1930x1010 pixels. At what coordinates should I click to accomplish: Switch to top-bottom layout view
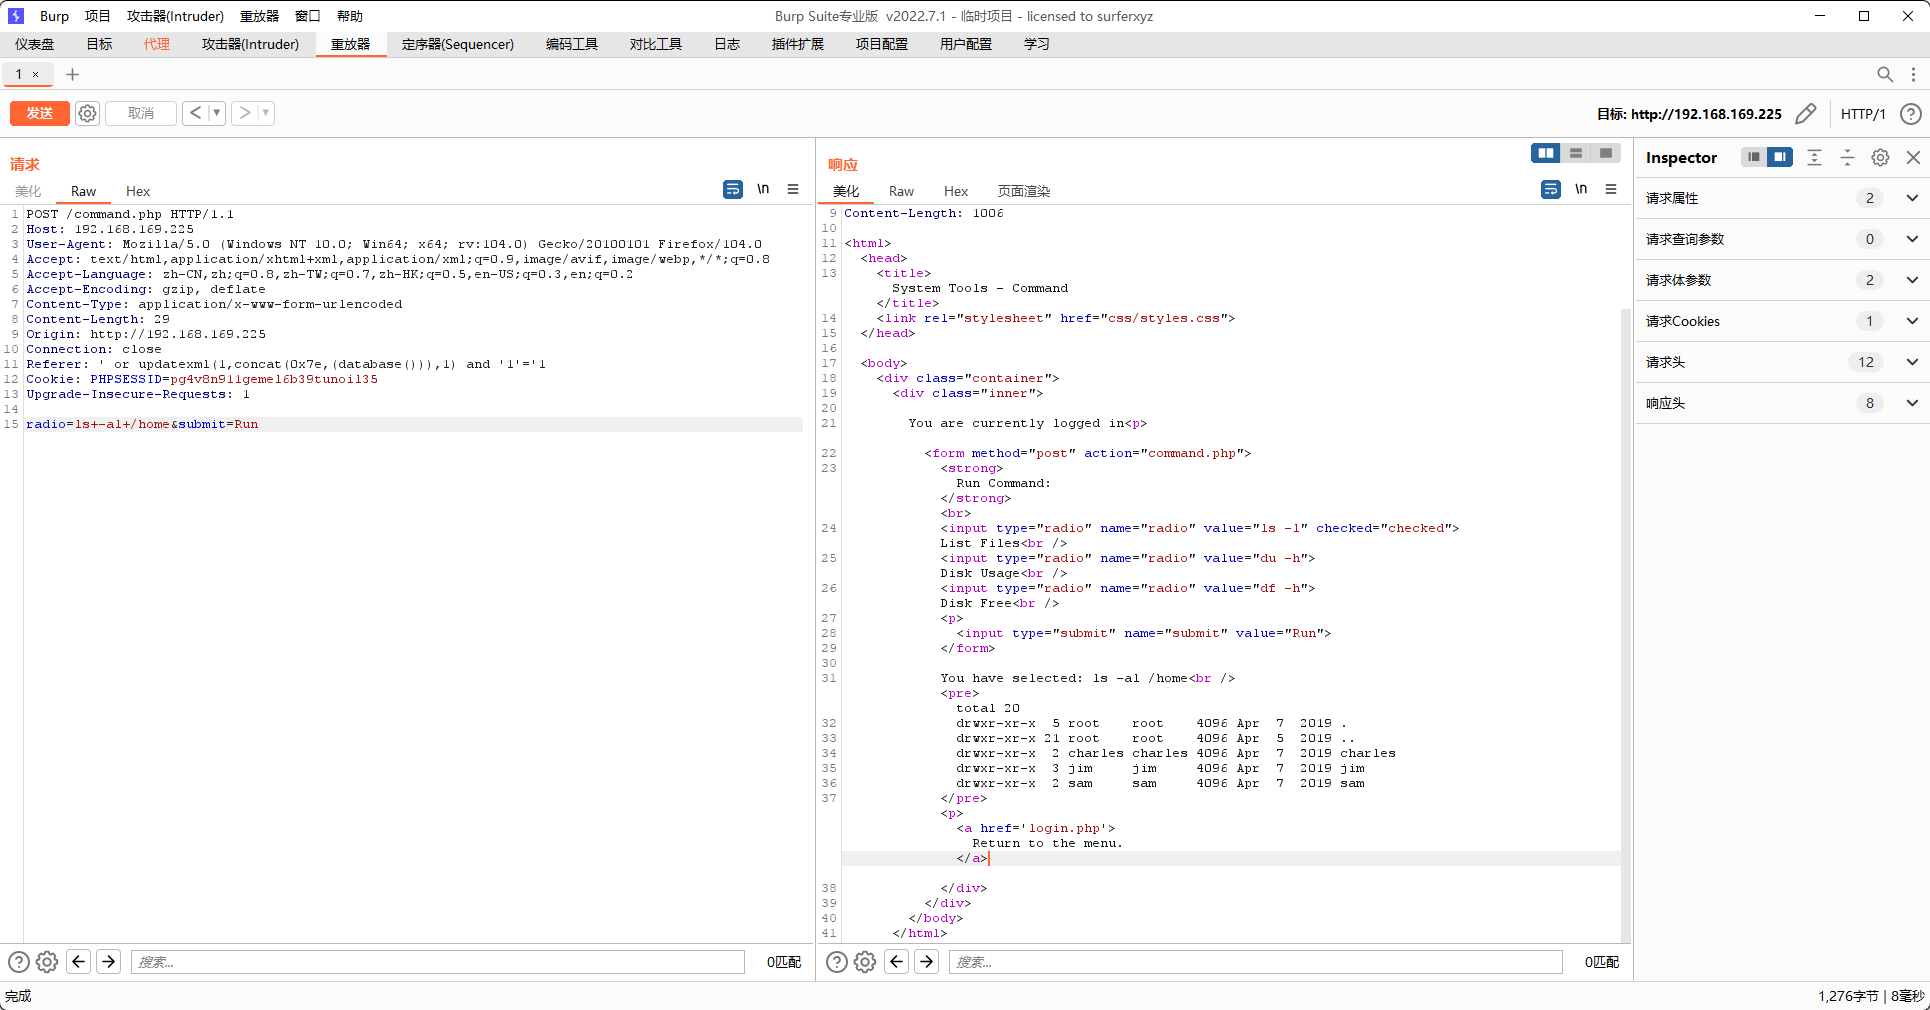tap(1576, 153)
